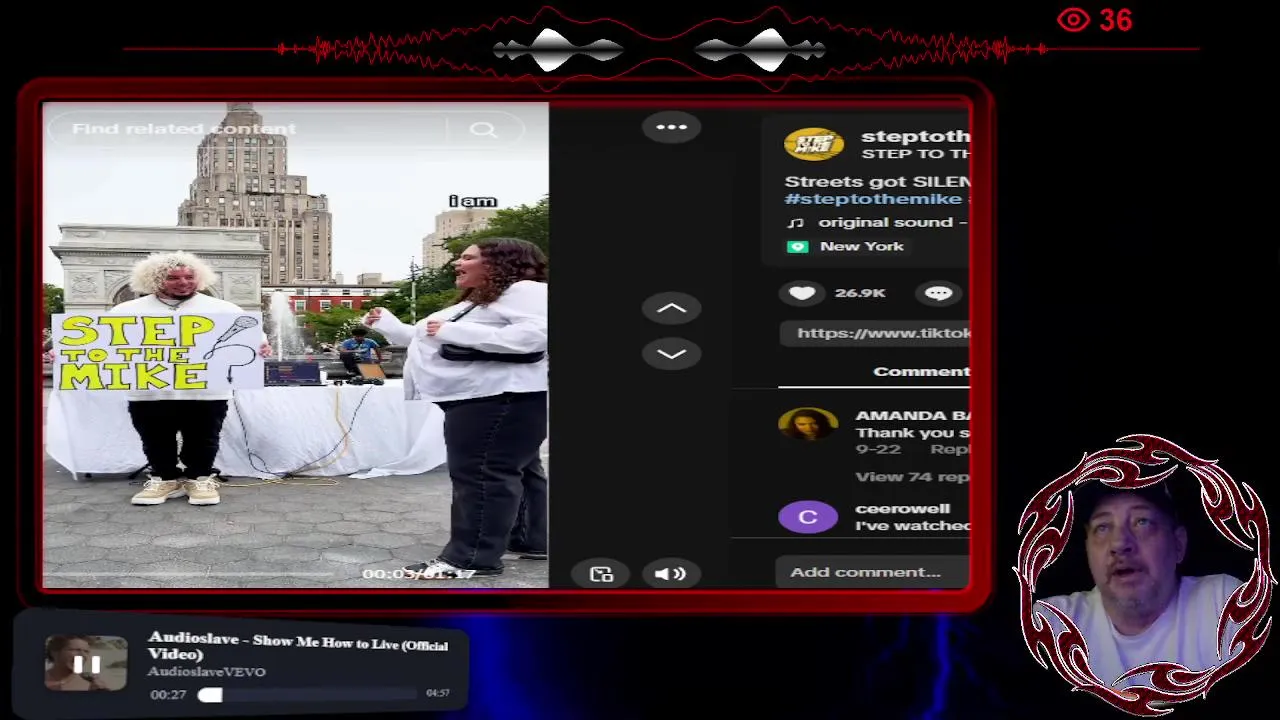
Task: Pause the Audioslave song
Action: 87,664
